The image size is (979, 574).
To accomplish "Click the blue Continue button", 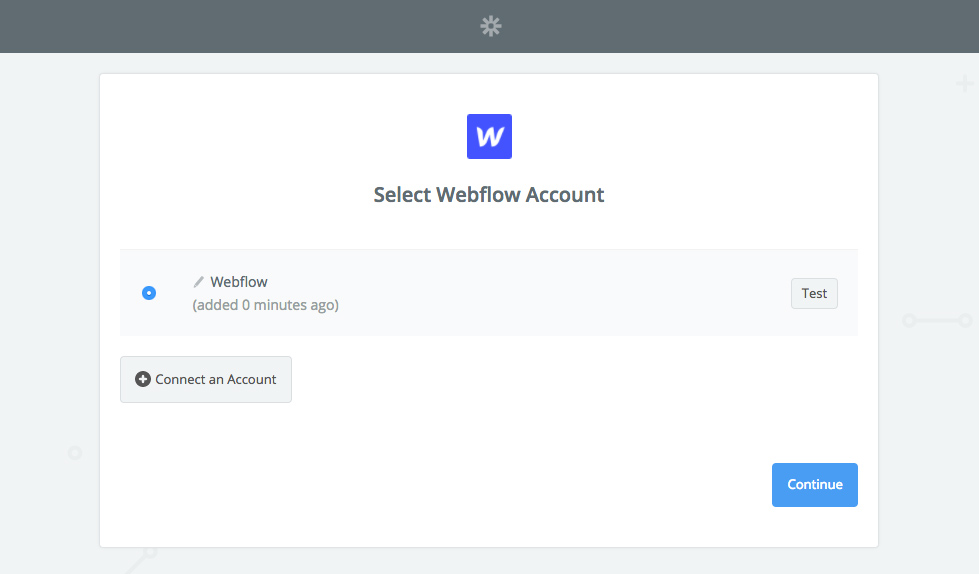I will 815,485.
